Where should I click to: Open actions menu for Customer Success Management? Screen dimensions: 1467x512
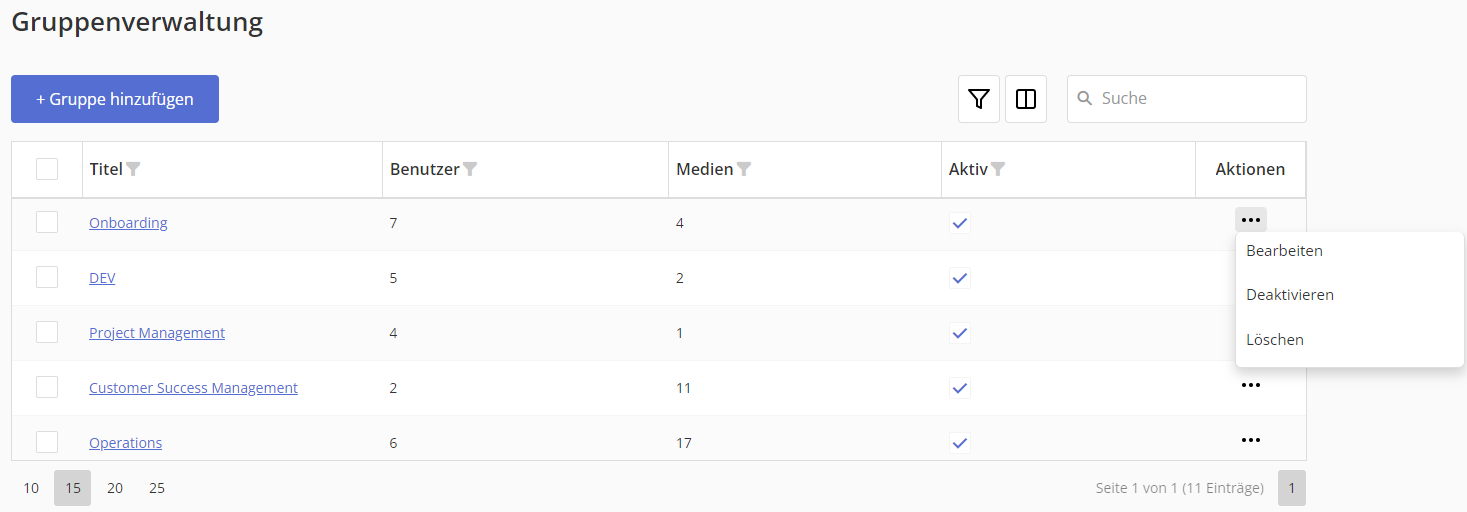coord(1250,385)
